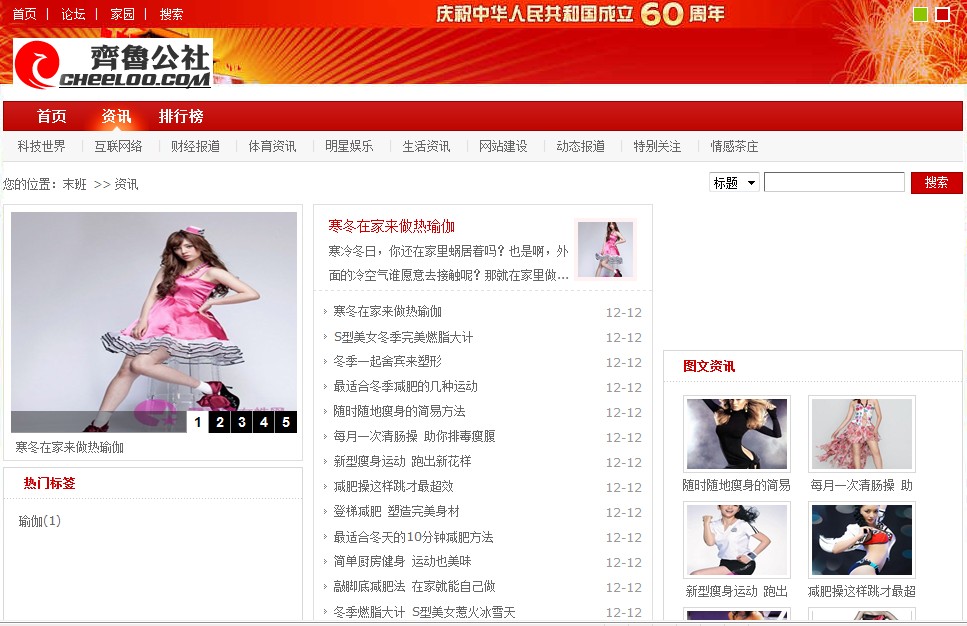Click 搜索 in the top bar

click(x=171, y=14)
